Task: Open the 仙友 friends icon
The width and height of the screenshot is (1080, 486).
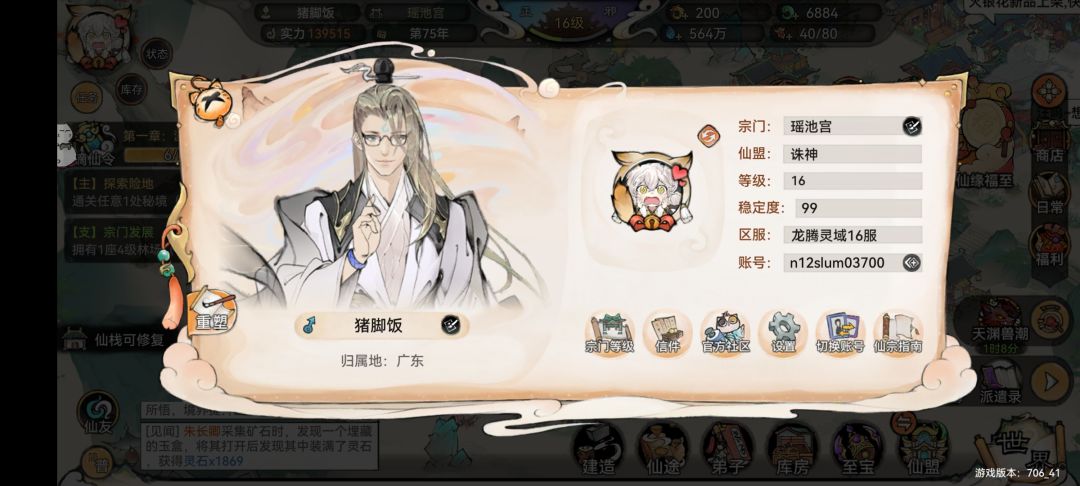Action: click(98, 414)
